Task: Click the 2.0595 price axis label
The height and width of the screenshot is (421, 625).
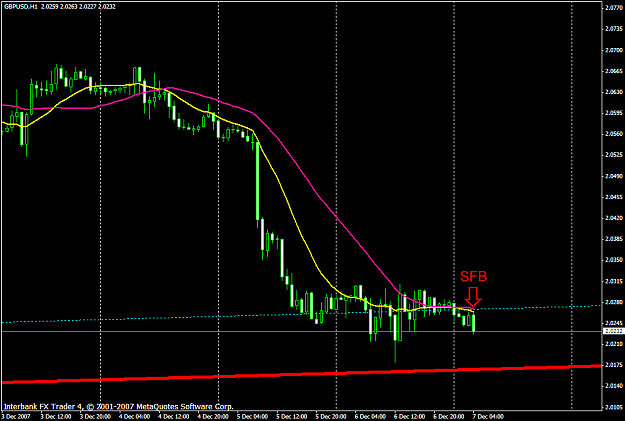Action: (614, 113)
